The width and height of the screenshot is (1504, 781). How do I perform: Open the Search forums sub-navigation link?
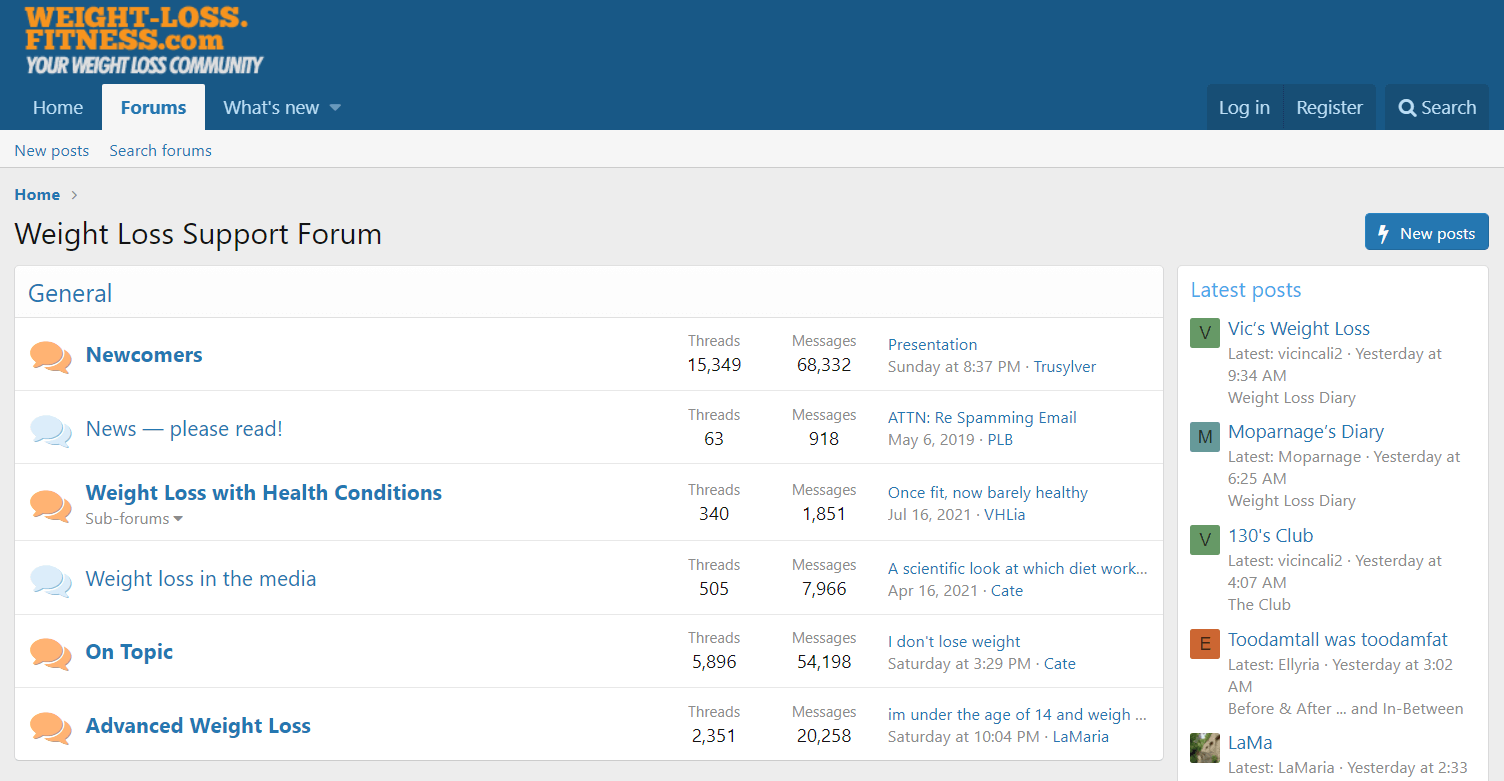[x=160, y=151]
